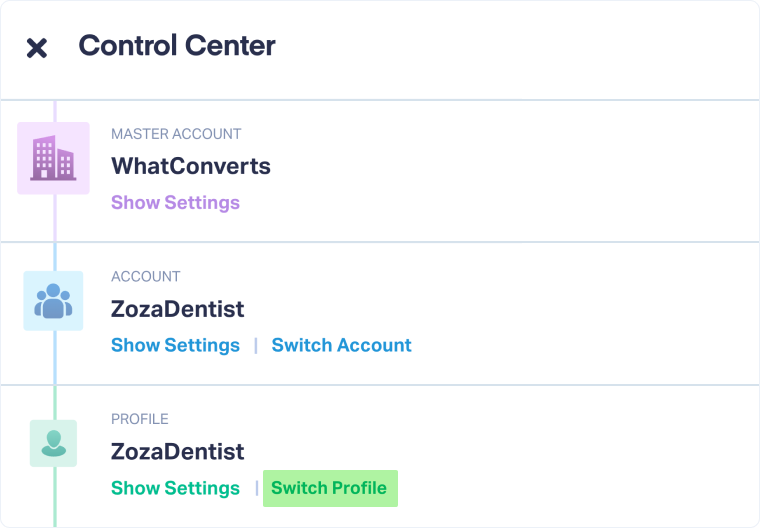Click the blue timeline line below the people icon
This screenshot has width=760, height=528.
[x=55, y=358]
